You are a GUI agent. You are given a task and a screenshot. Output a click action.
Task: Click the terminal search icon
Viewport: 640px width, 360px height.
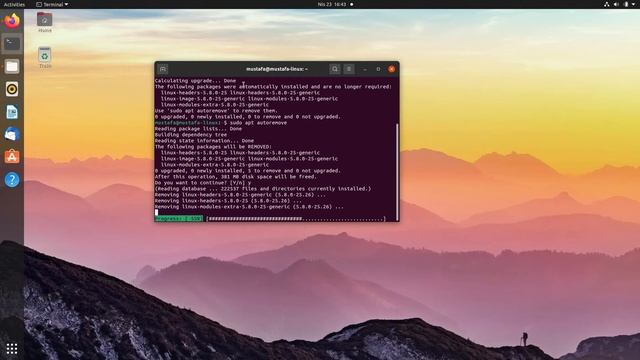pos(335,69)
